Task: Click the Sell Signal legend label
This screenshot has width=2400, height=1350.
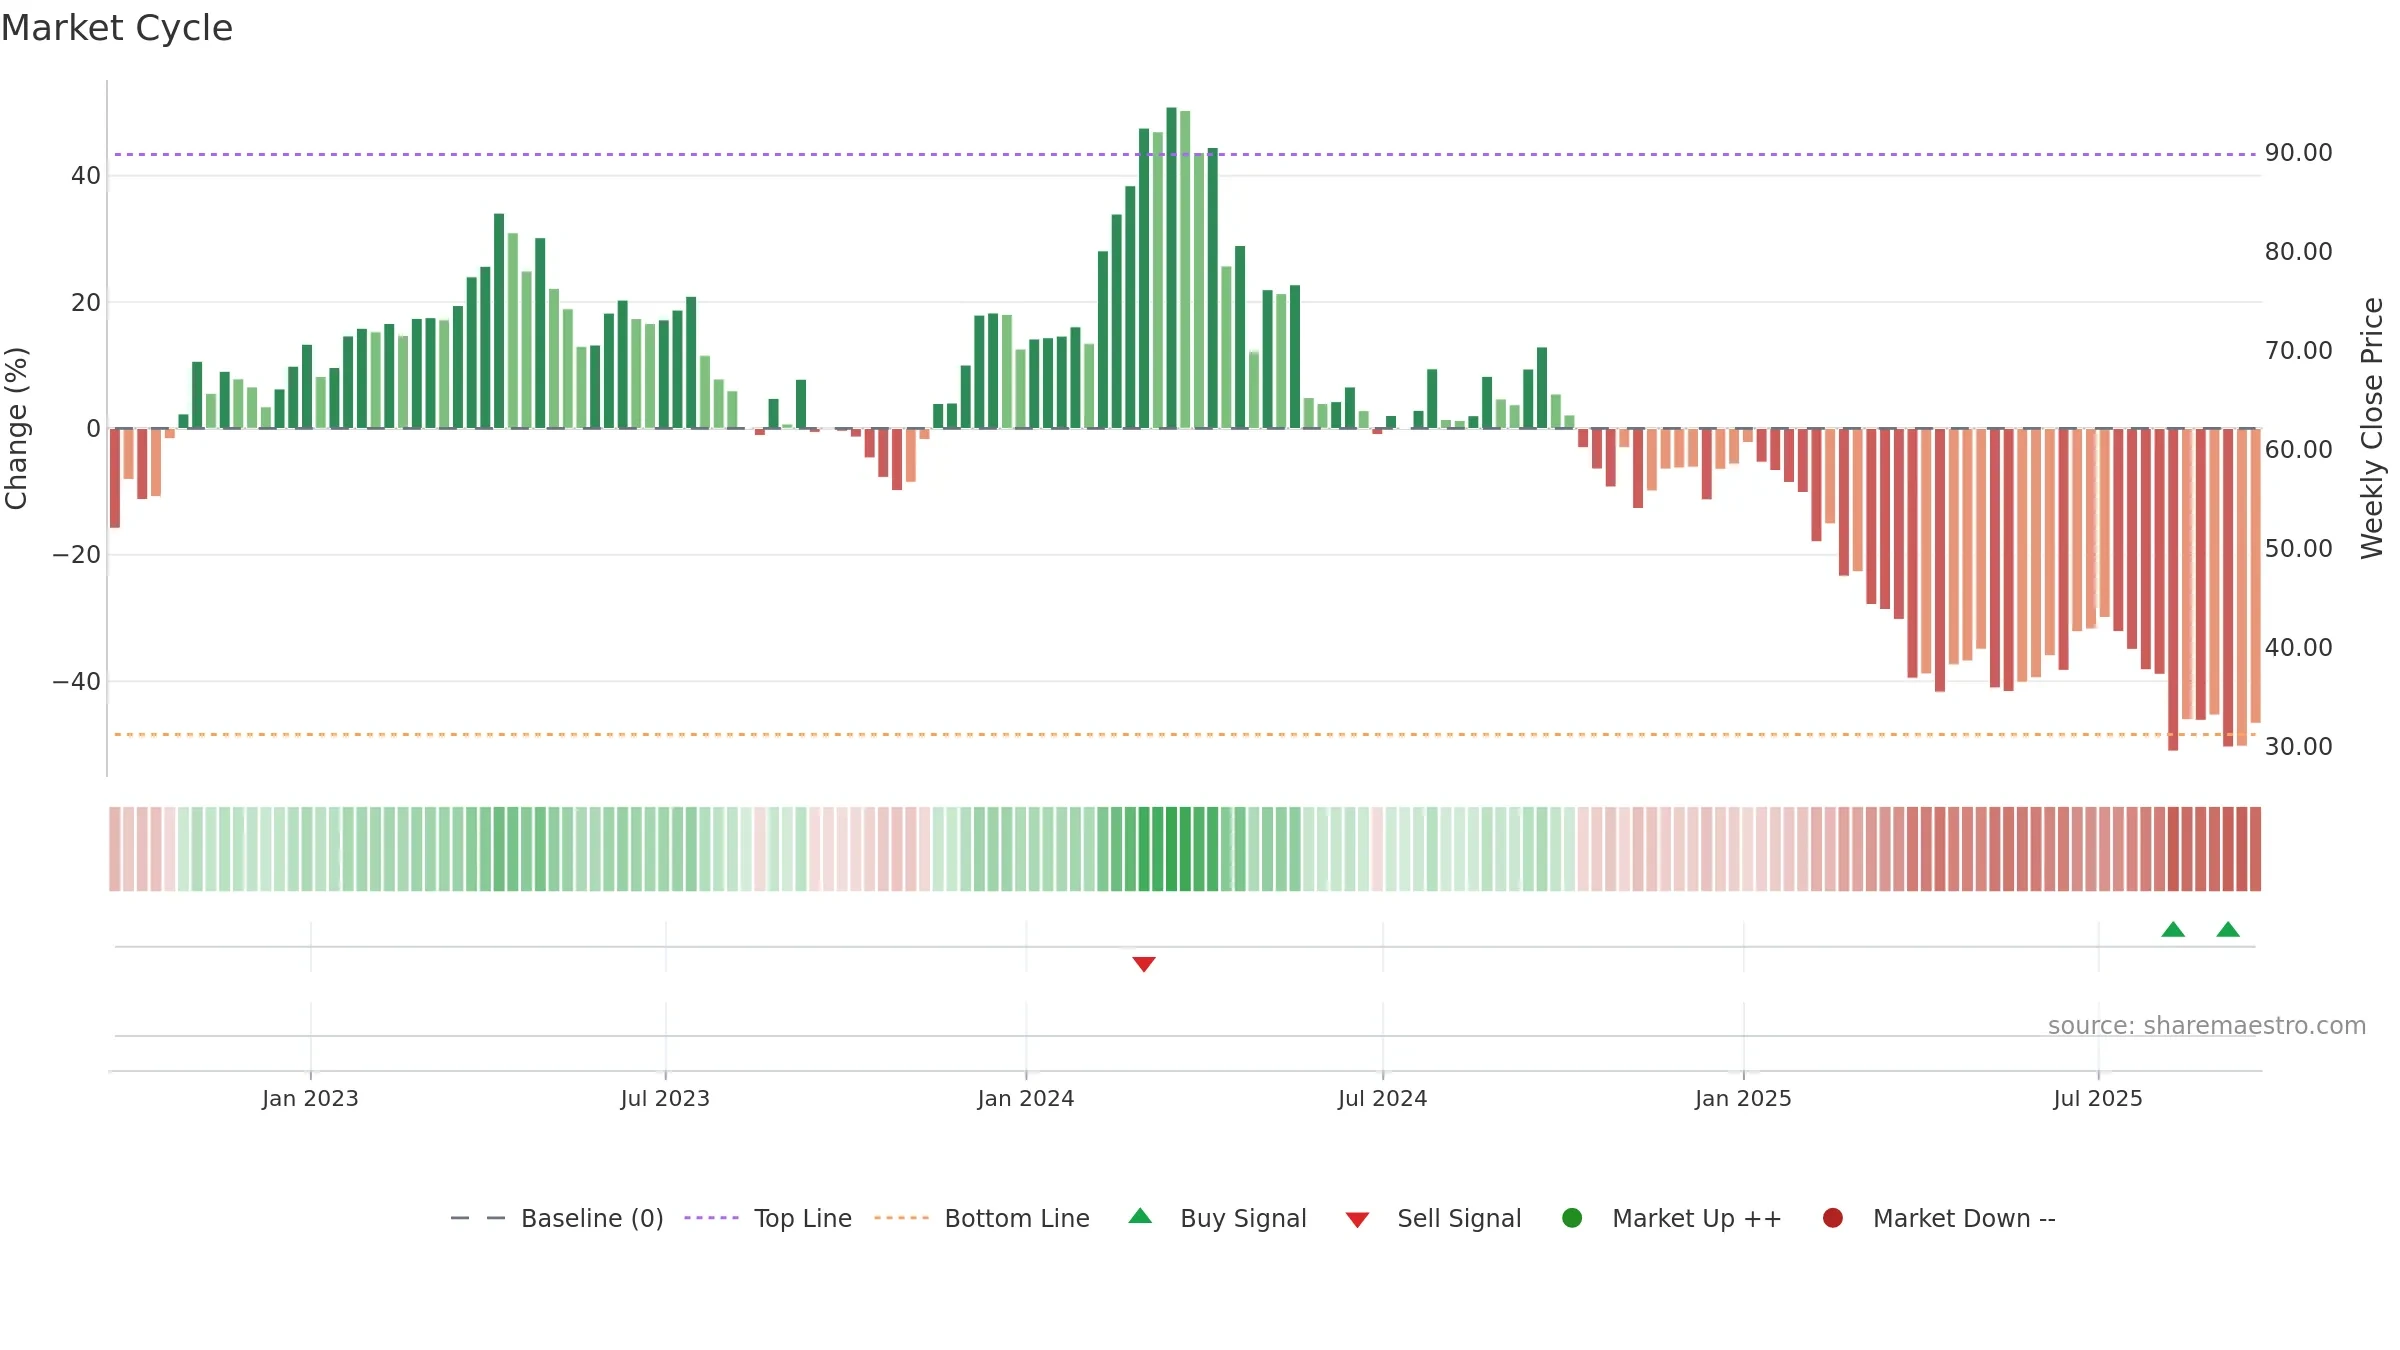Action: pos(1459,1218)
